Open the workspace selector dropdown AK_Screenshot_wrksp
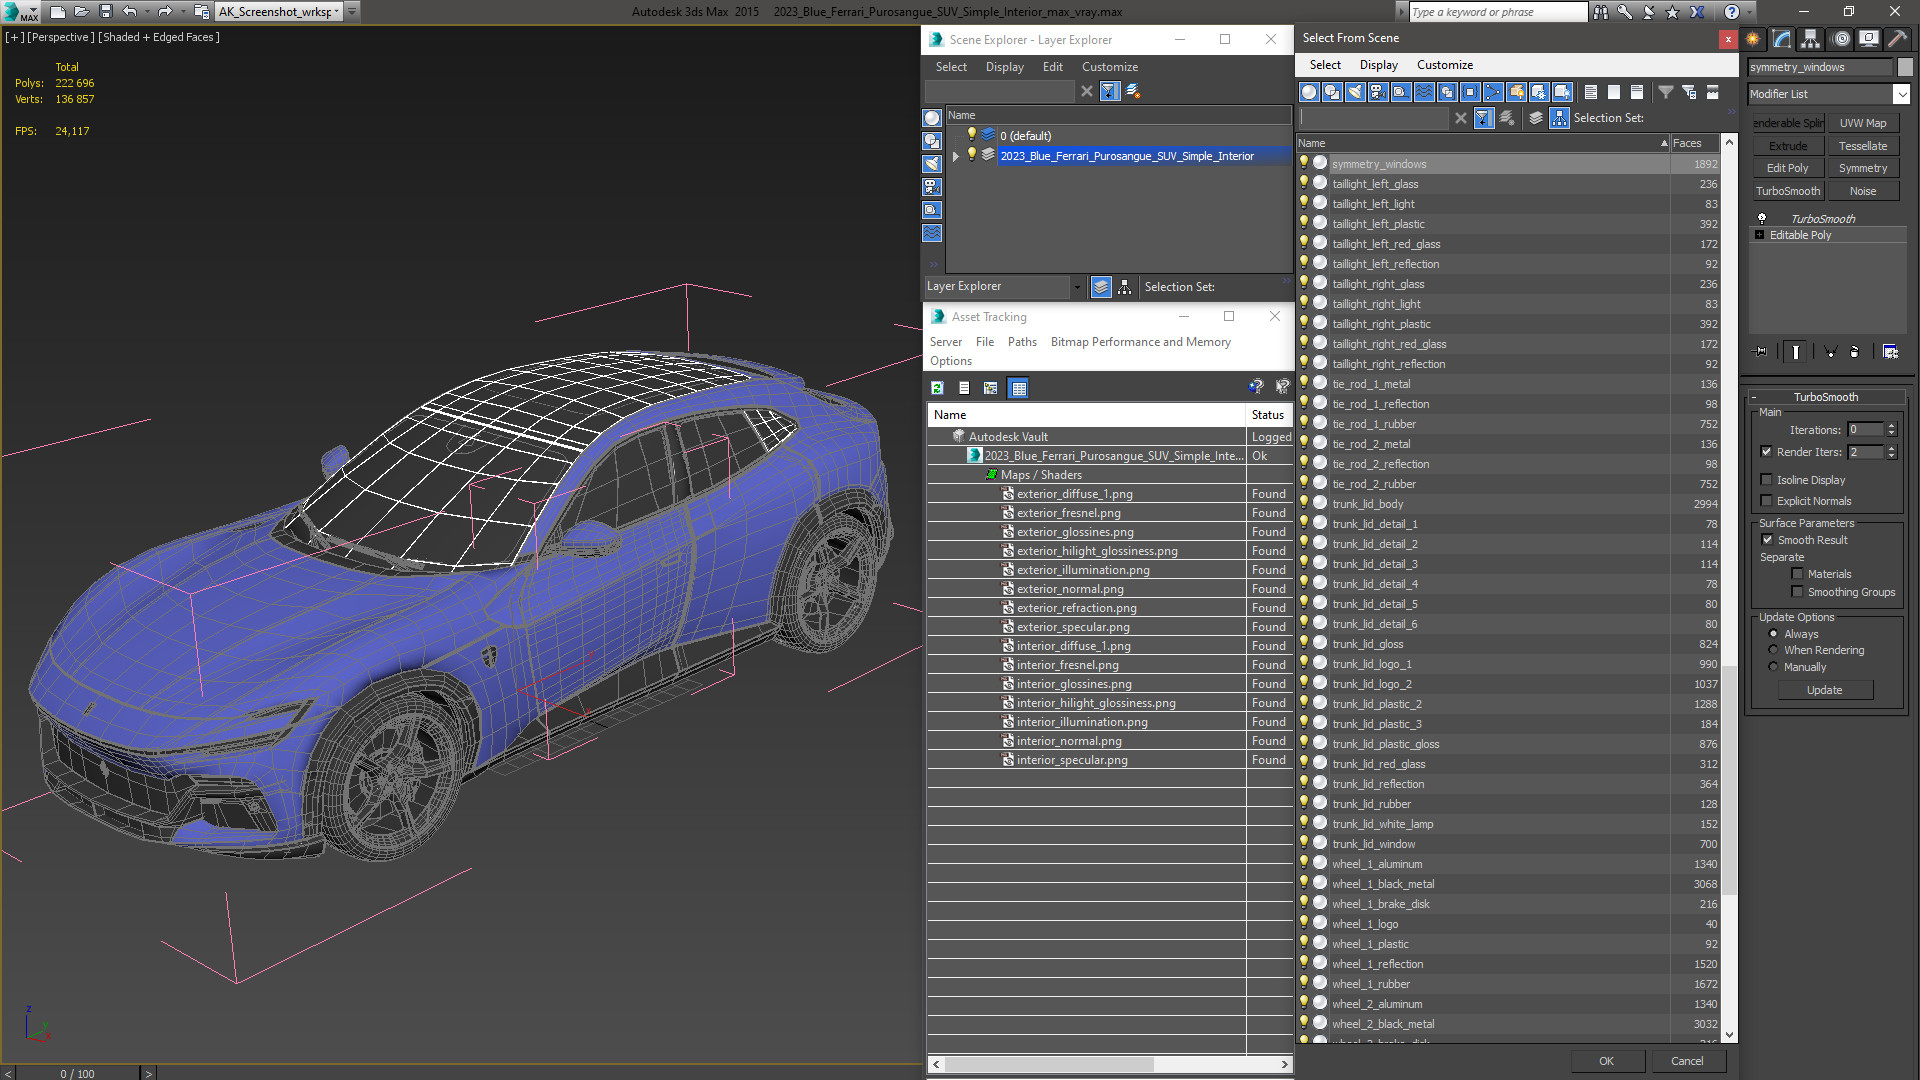 pos(279,11)
